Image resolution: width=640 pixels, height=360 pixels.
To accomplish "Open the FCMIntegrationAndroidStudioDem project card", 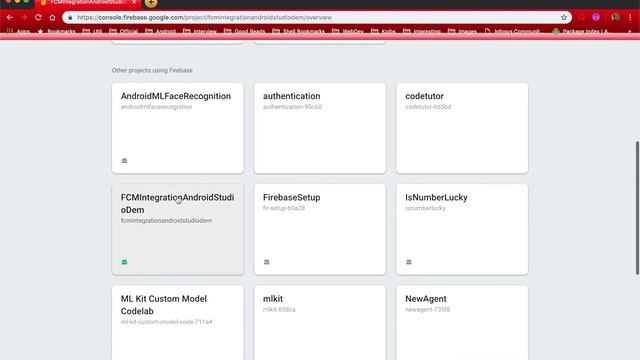I will tap(178, 229).
